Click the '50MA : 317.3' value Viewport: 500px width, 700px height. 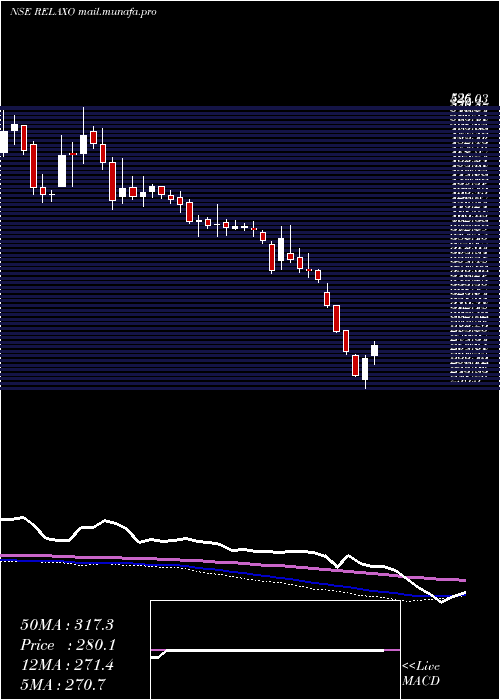67,625
